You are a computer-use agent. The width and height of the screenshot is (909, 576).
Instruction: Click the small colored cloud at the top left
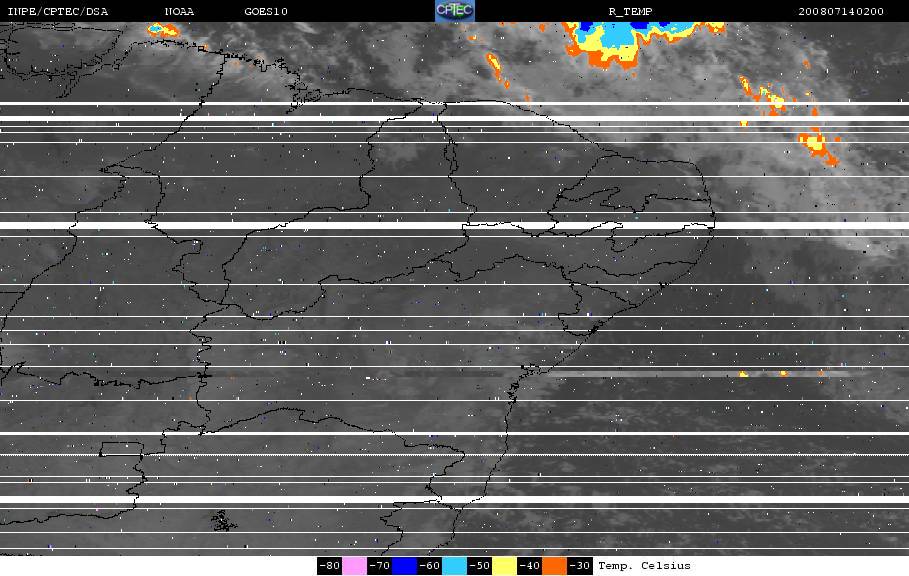click(x=162, y=30)
